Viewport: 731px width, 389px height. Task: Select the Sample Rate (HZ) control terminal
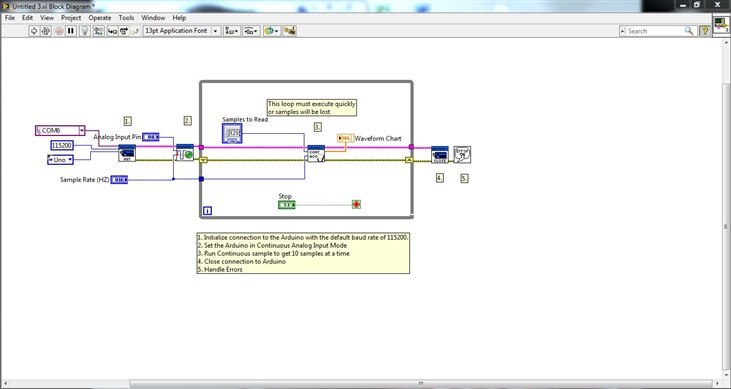pos(119,180)
